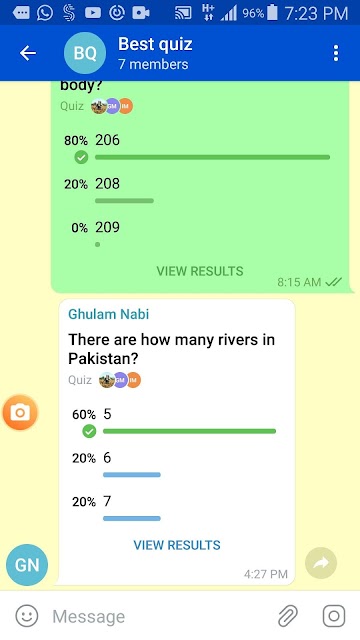Focus the Message input field
This screenshot has height=640, width=360.
[159, 616]
